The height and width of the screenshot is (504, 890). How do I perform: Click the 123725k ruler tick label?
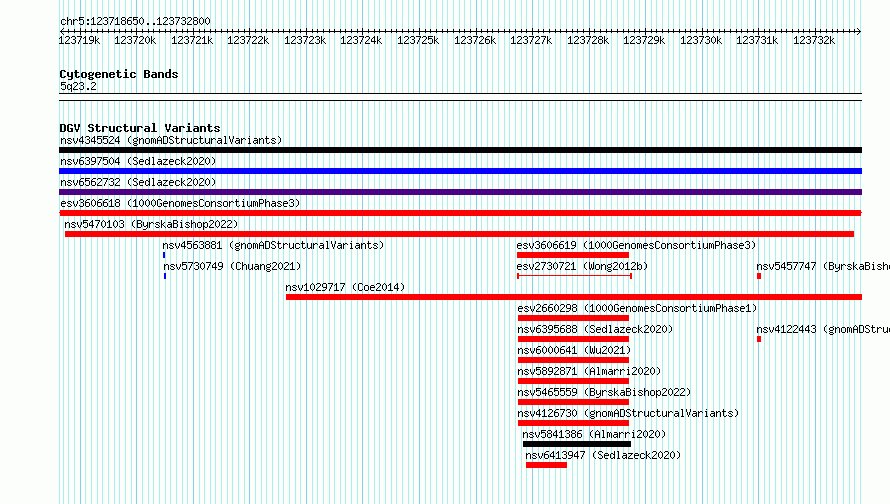click(x=418, y=40)
